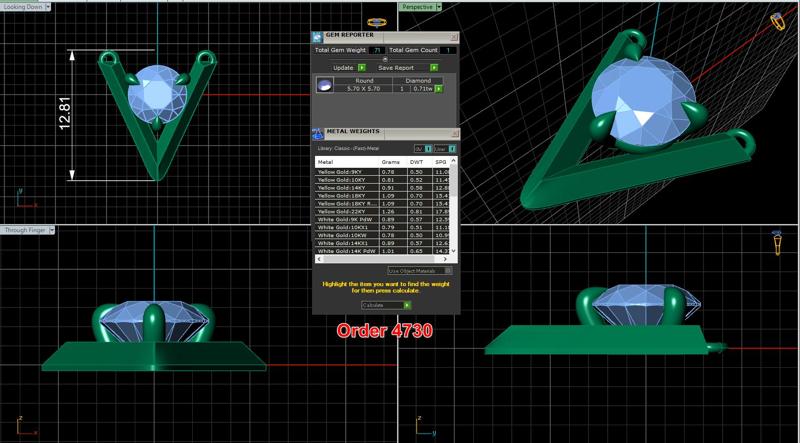Select the White Gold:14KX1 row

point(382,243)
